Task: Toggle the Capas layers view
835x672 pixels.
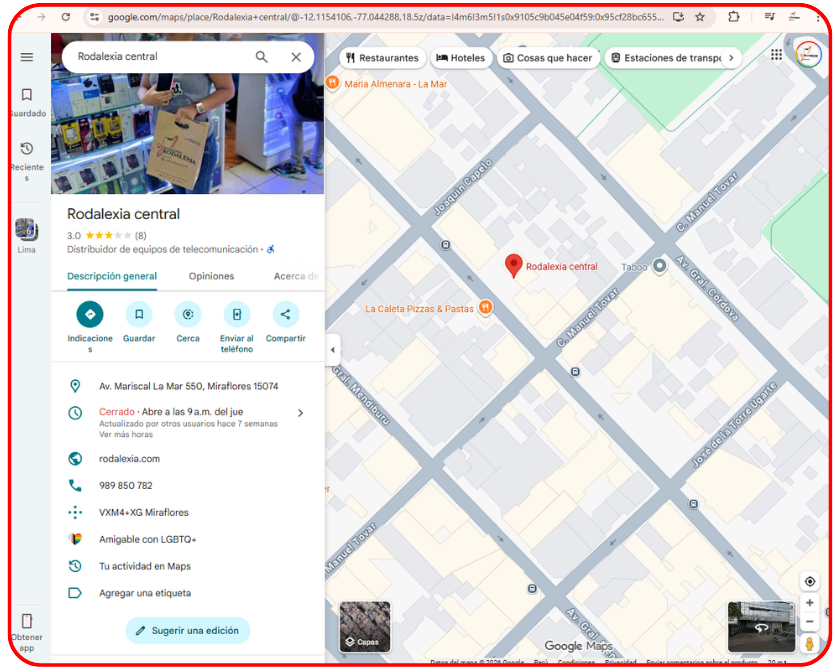Action: click(365, 627)
